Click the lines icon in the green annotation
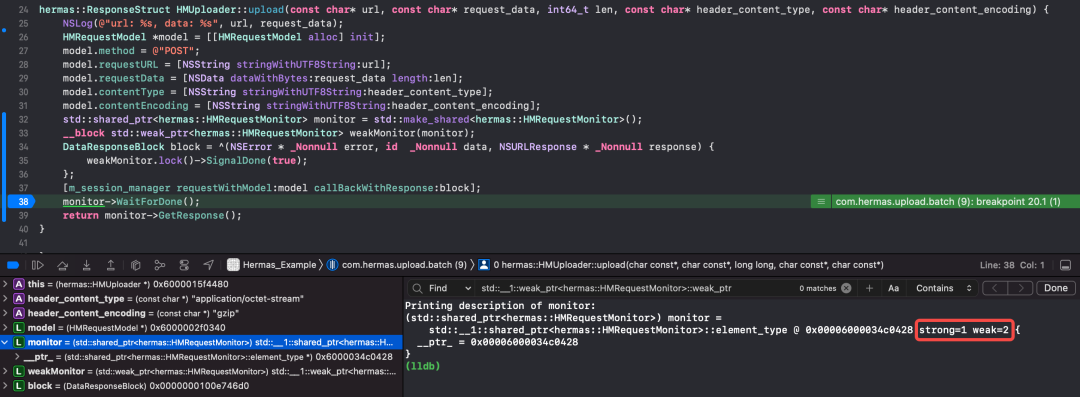The image size is (1080, 397). pyautogui.click(x=820, y=202)
